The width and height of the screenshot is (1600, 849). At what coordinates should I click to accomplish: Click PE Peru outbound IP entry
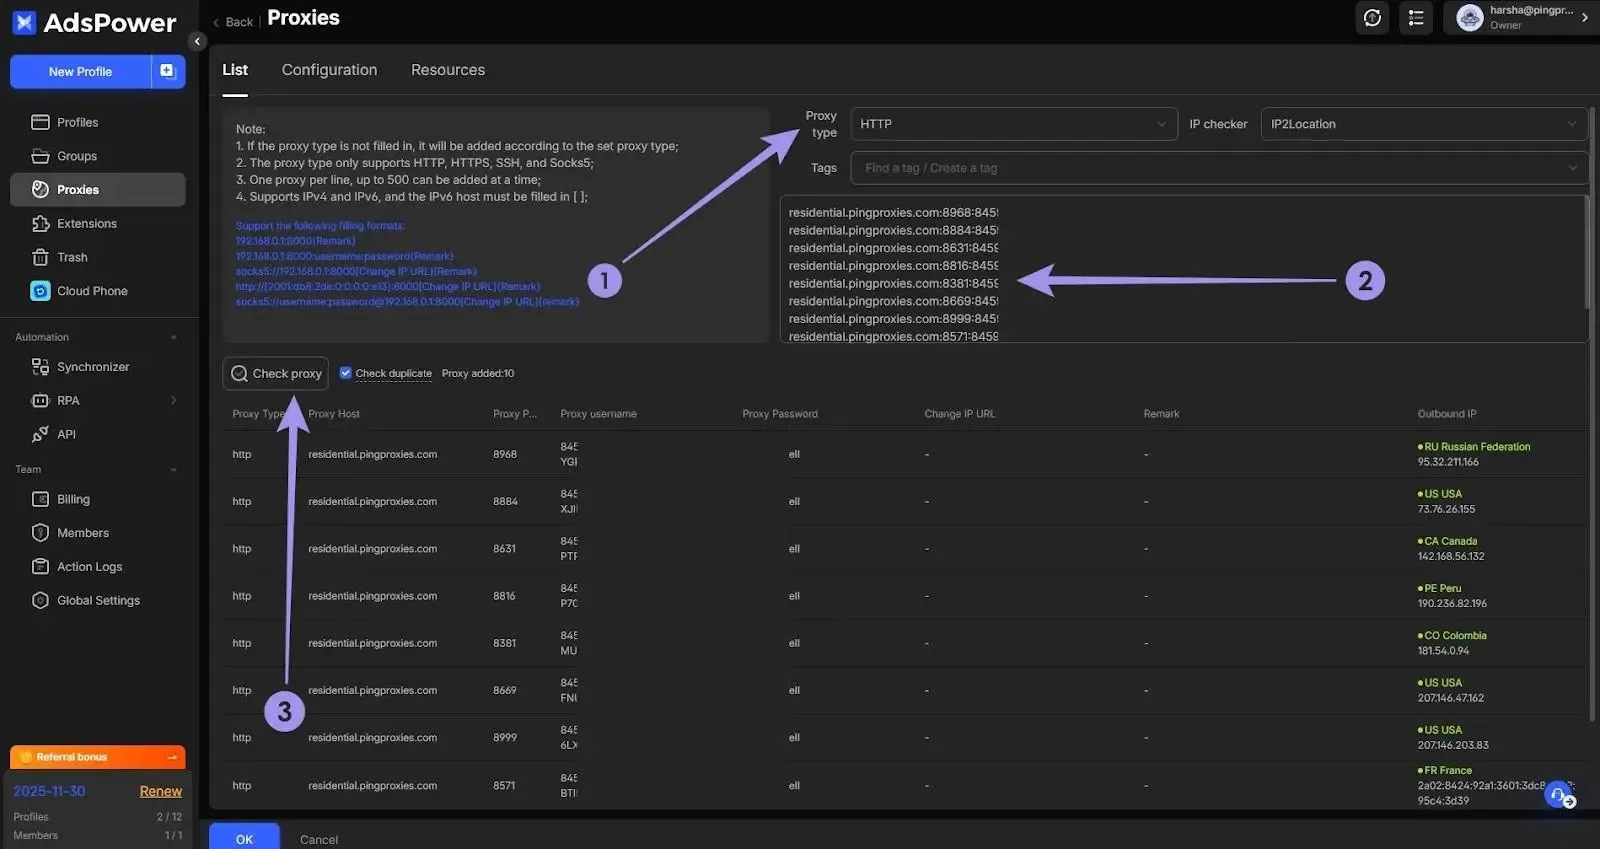1451,595
